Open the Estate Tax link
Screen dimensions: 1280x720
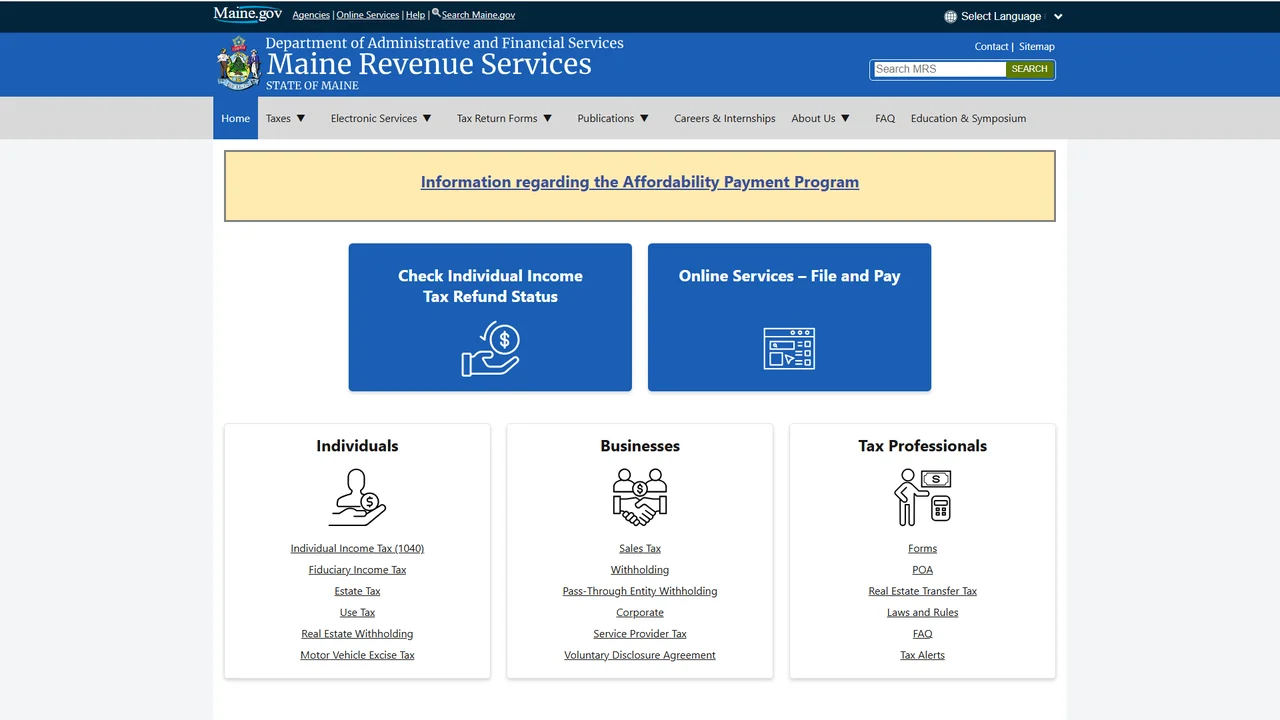(x=357, y=591)
